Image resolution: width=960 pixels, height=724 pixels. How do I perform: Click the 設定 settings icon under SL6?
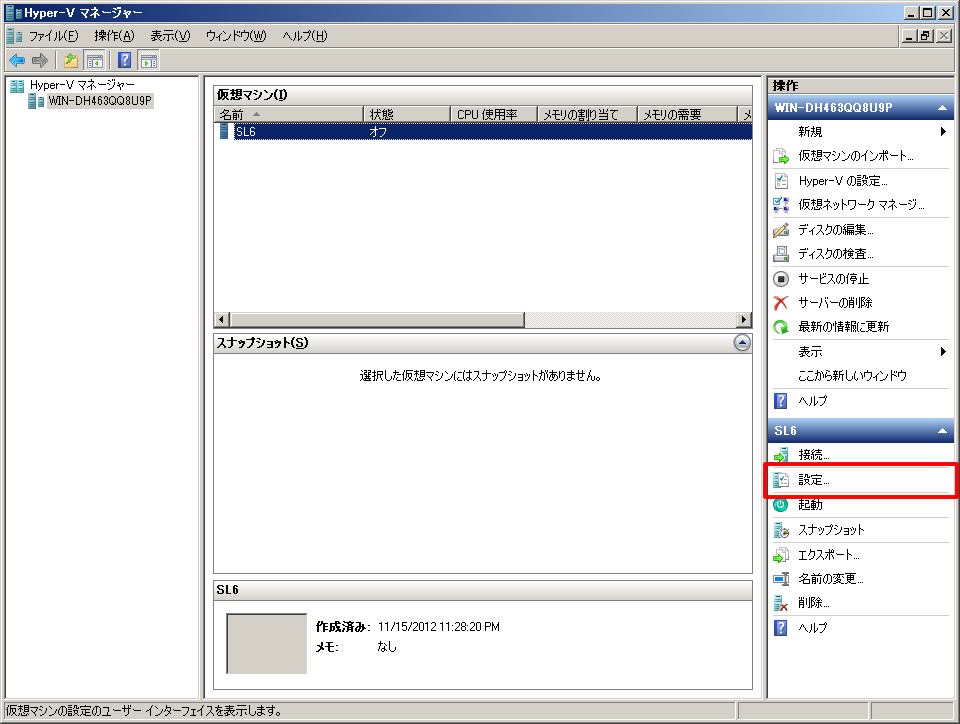tap(781, 480)
